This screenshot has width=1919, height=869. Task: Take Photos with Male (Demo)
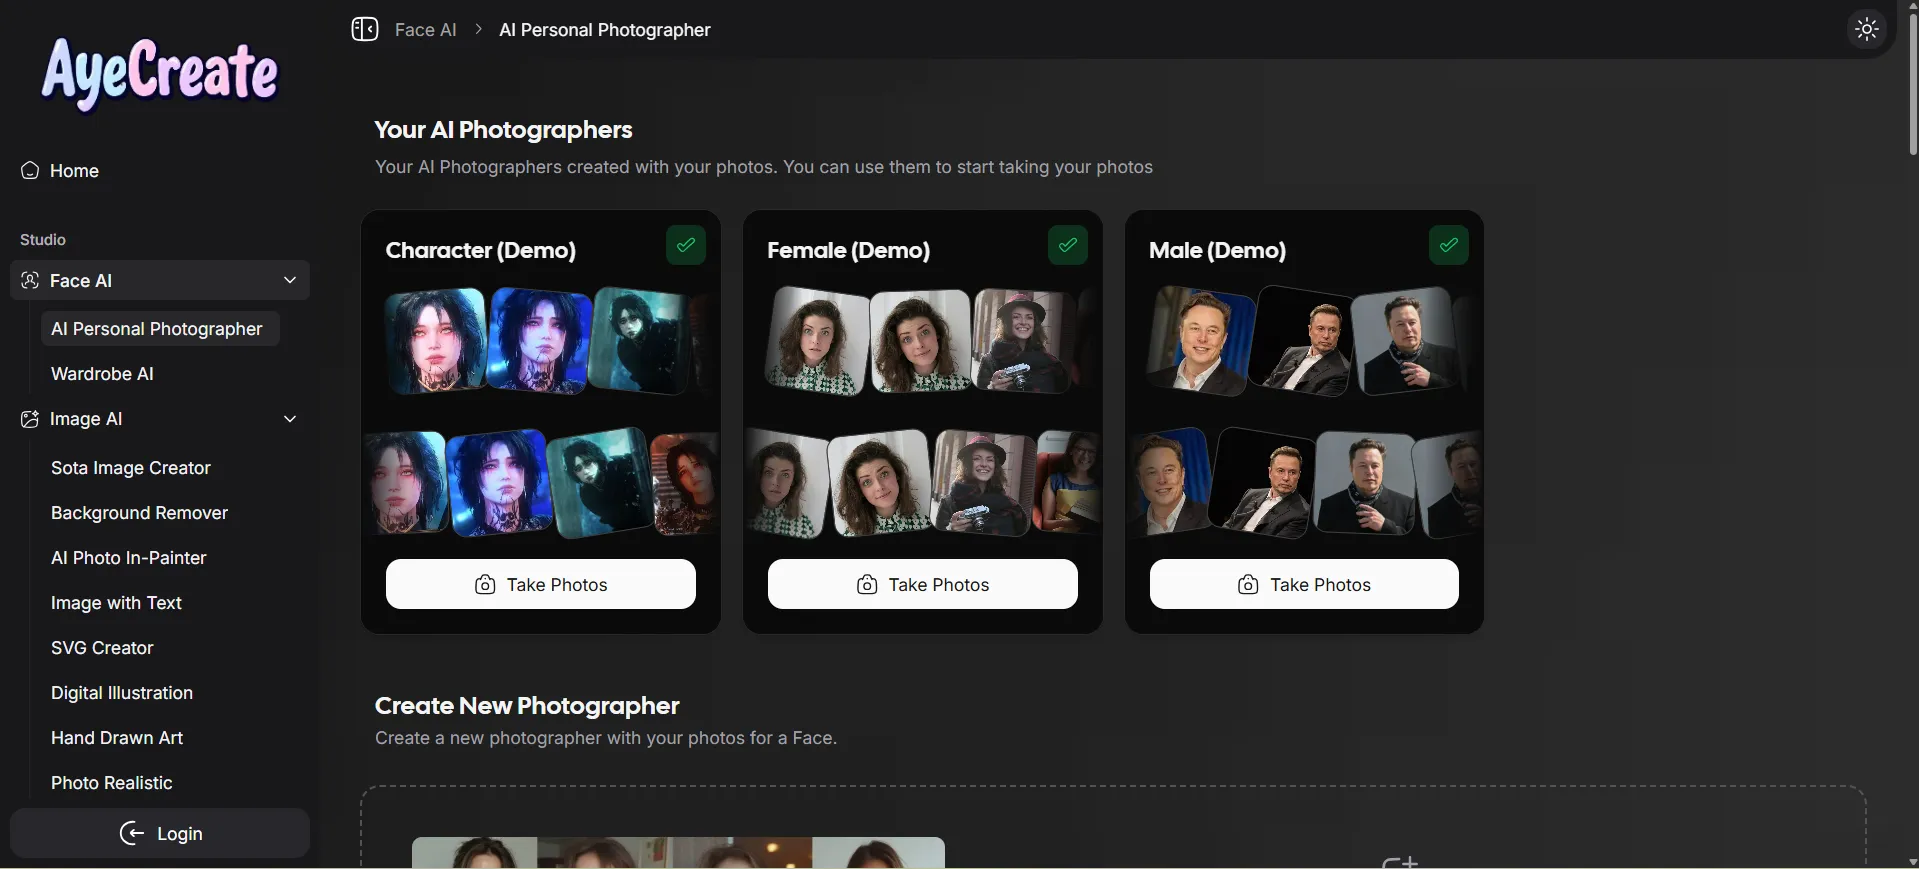[1304, 584]
